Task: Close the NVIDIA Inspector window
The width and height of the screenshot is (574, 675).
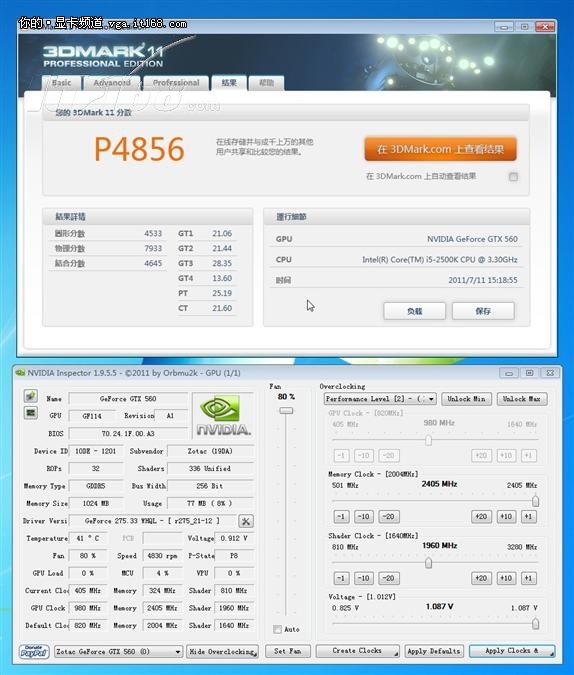Action: pyautogui.click(x=550, y=373)
